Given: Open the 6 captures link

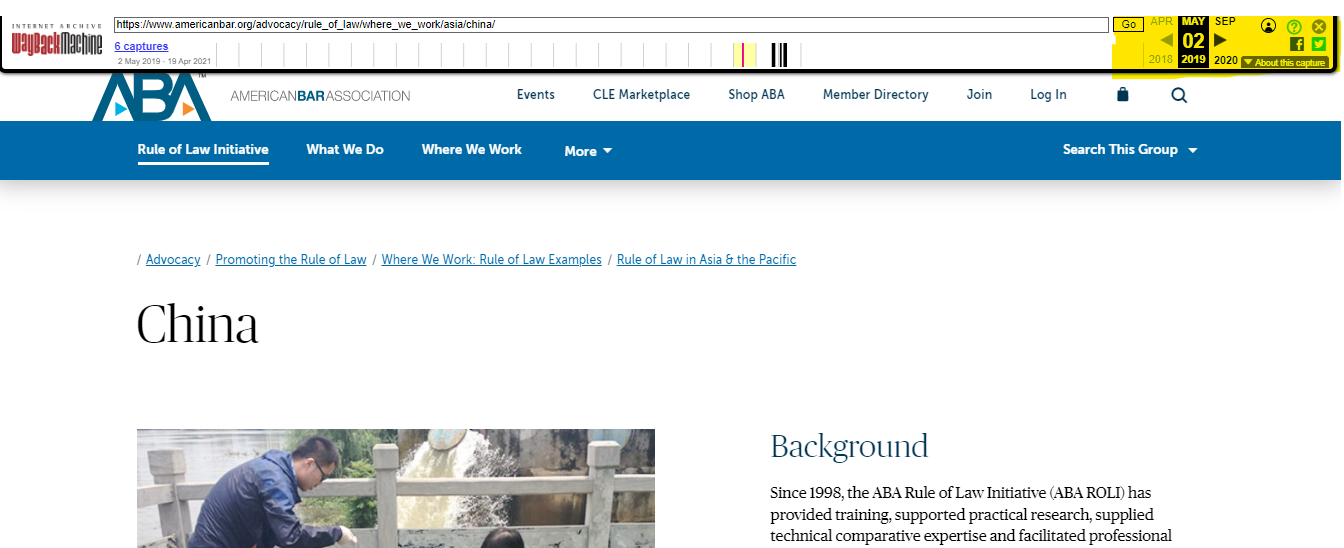Looking at the screenshot, I should (x=141, y=46).
